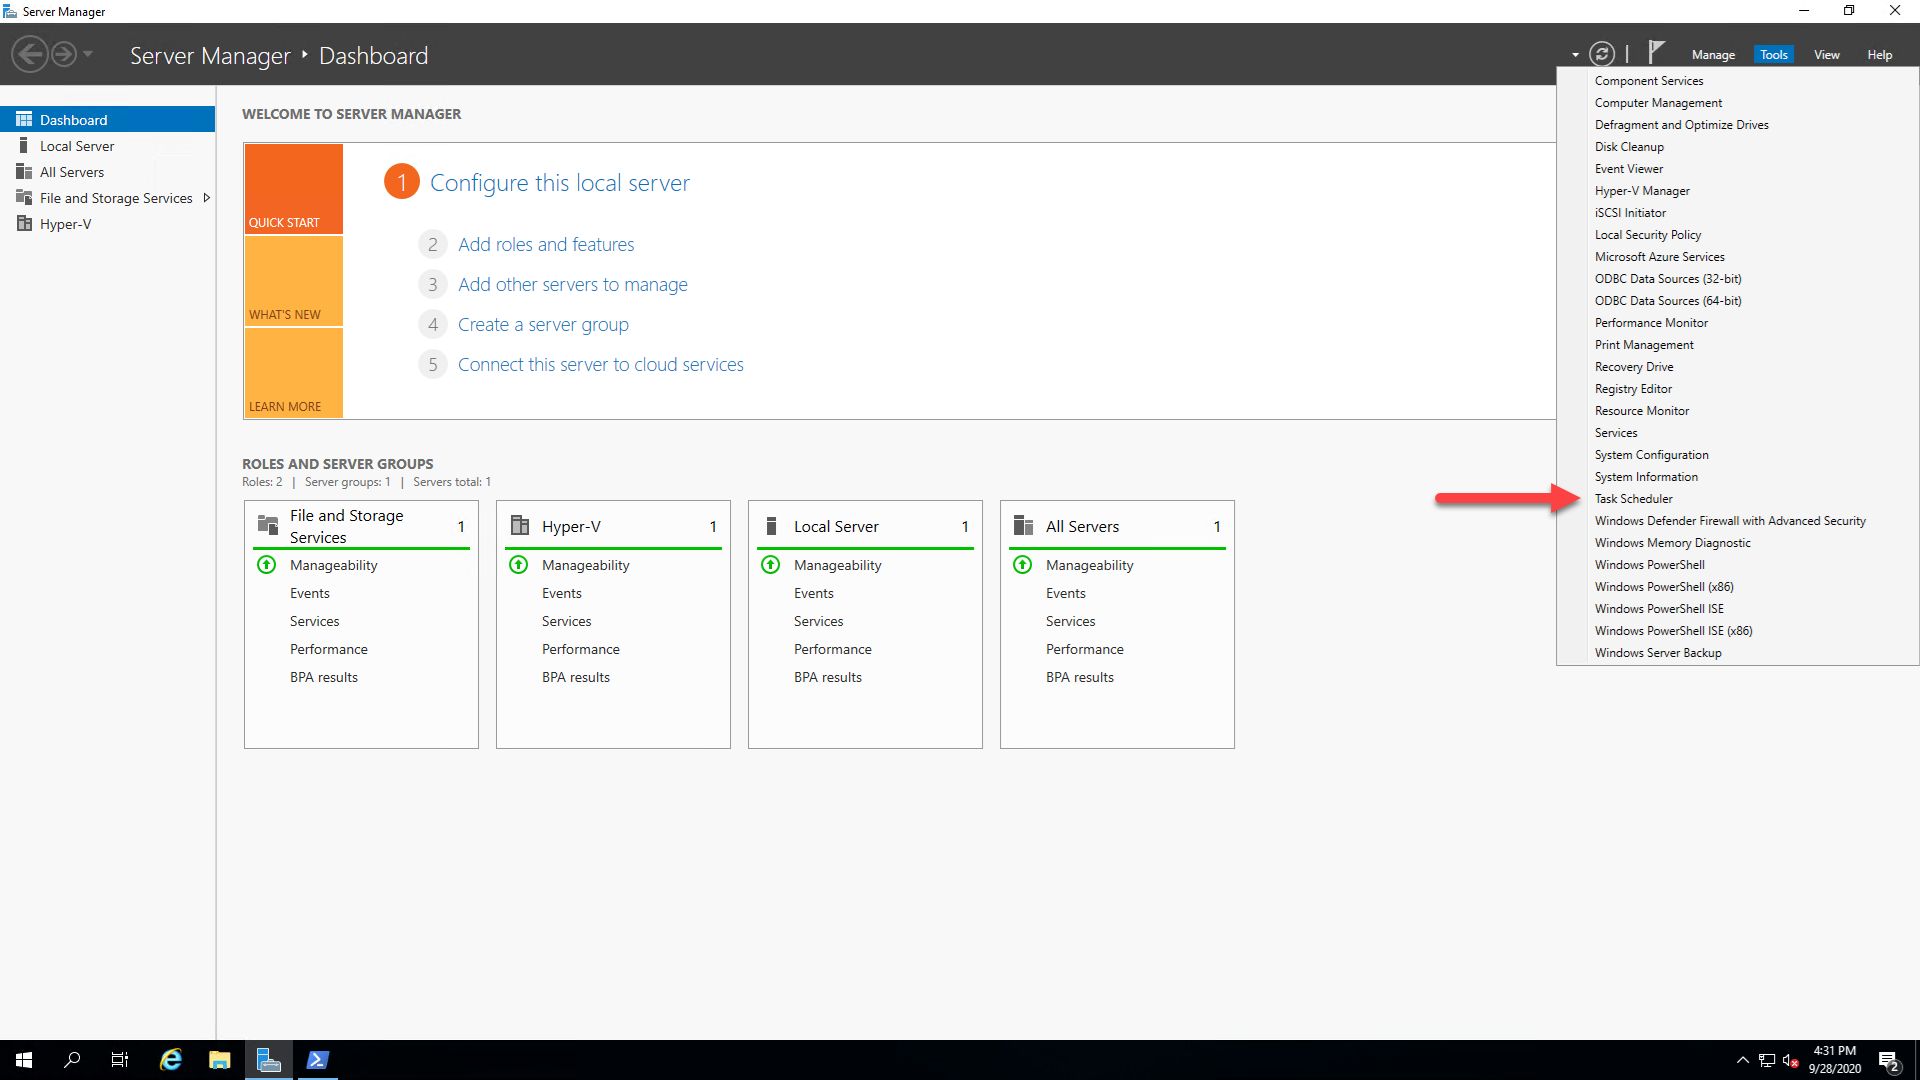Click Connect this server to cloud services
The height and width of the screenshot is (1080, 1920).
pos(601,364)
